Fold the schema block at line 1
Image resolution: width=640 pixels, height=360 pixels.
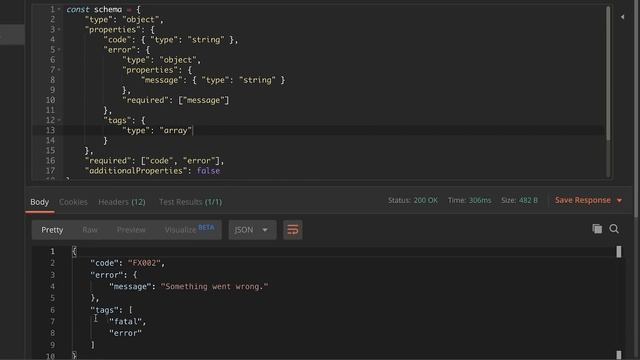(59, 9)
